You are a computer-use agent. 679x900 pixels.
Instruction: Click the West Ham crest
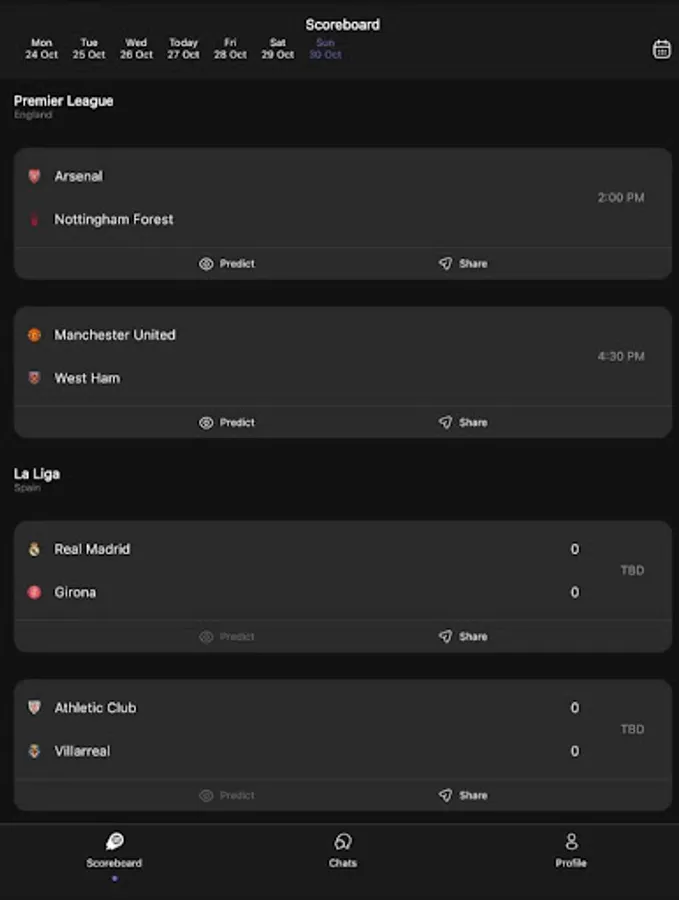coord(34,378)
